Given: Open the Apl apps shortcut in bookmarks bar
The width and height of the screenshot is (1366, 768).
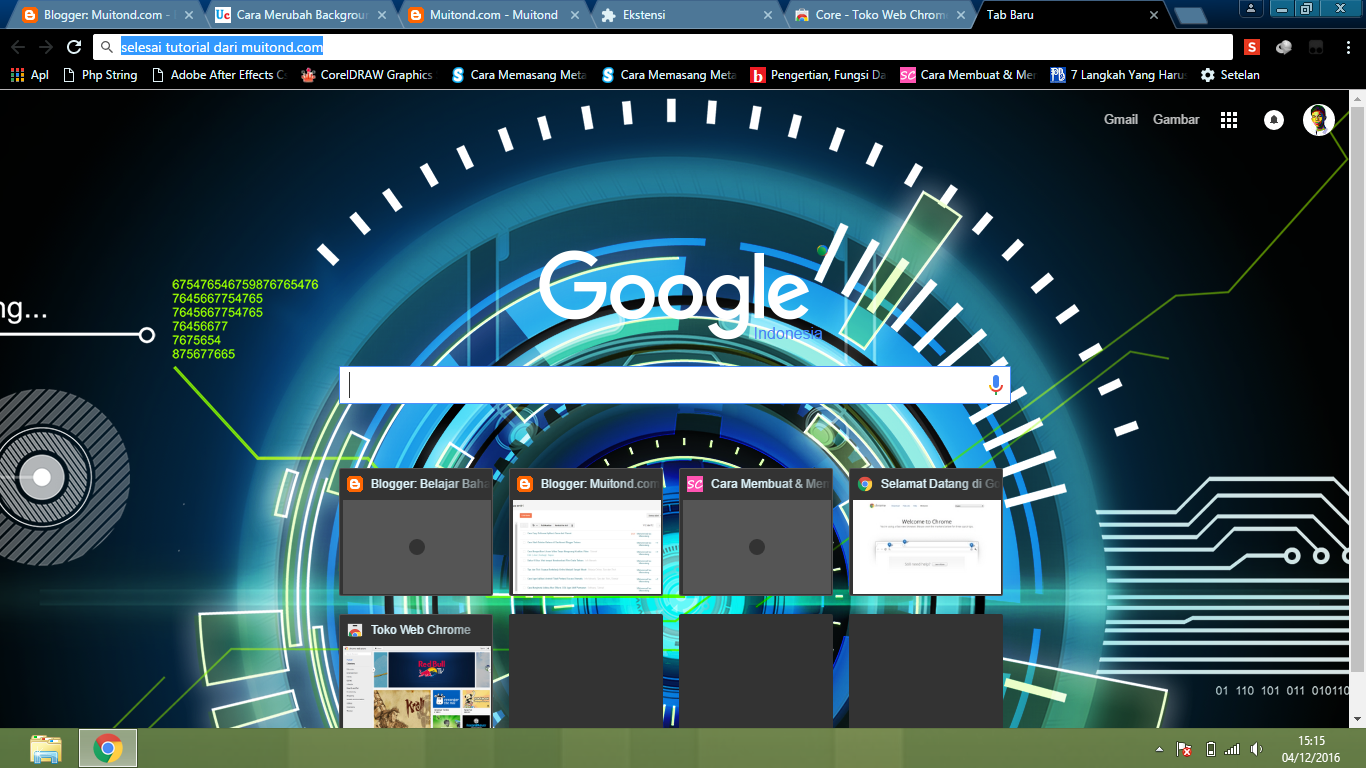Looking at the screenshot, I should click(x=29, y=75).
